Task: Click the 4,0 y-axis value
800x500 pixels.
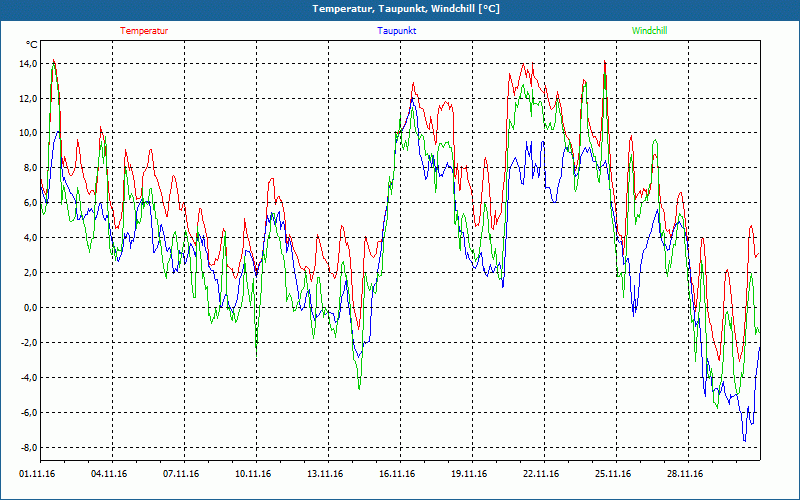Action: (30, 238)
